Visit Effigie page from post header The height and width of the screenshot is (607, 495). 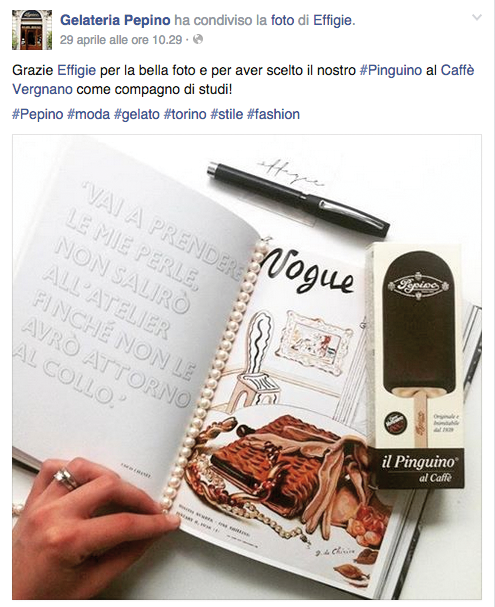pos(334,20)
